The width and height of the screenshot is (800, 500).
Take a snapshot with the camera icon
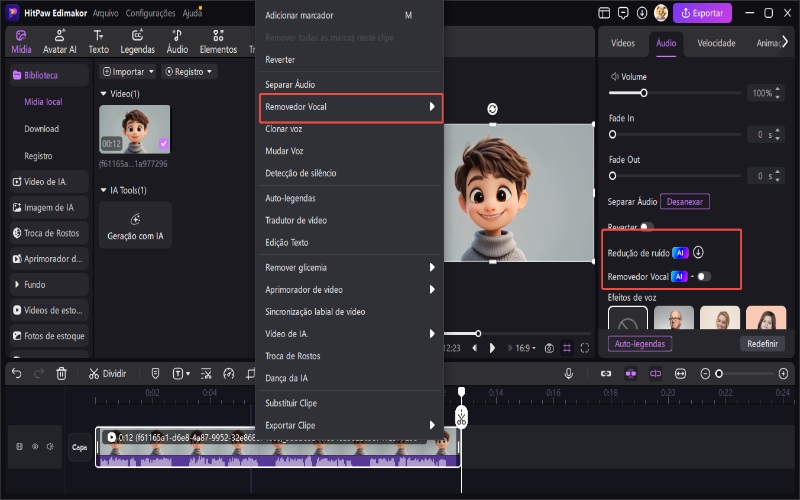point(548,348)
